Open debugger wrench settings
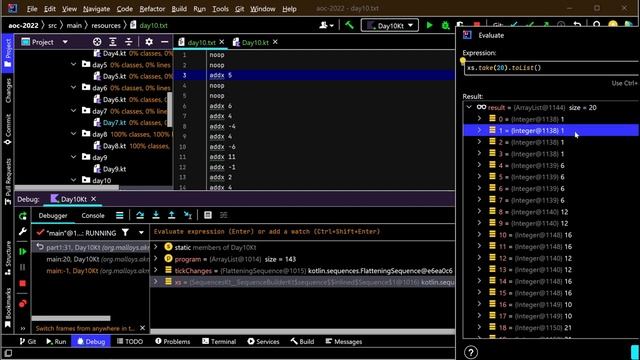The width and height of the screenshot is (640, 360). click(x=23, y=232)
